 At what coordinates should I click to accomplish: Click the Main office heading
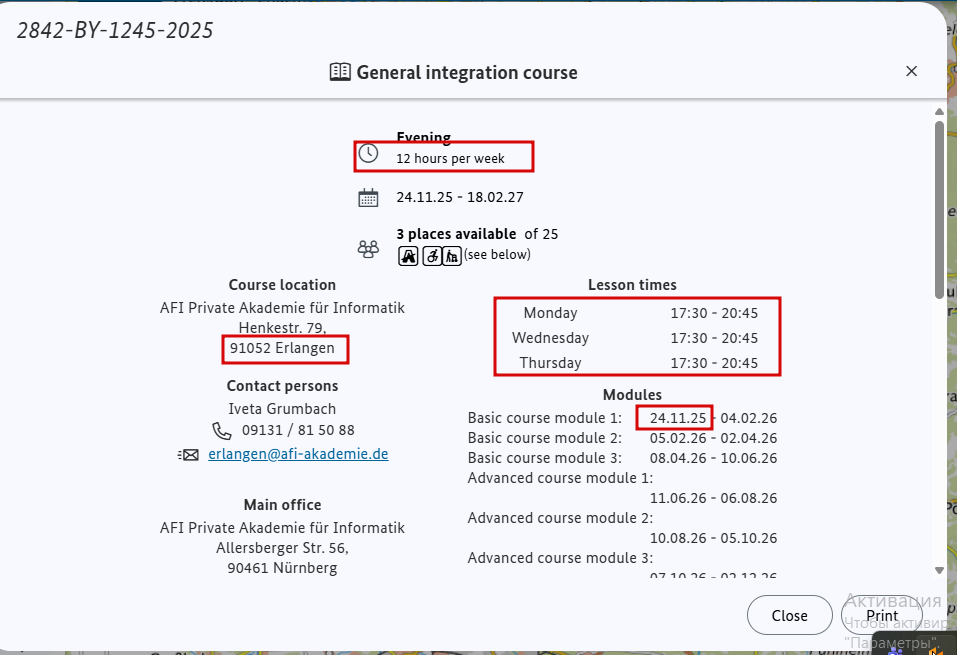[282, 505]
